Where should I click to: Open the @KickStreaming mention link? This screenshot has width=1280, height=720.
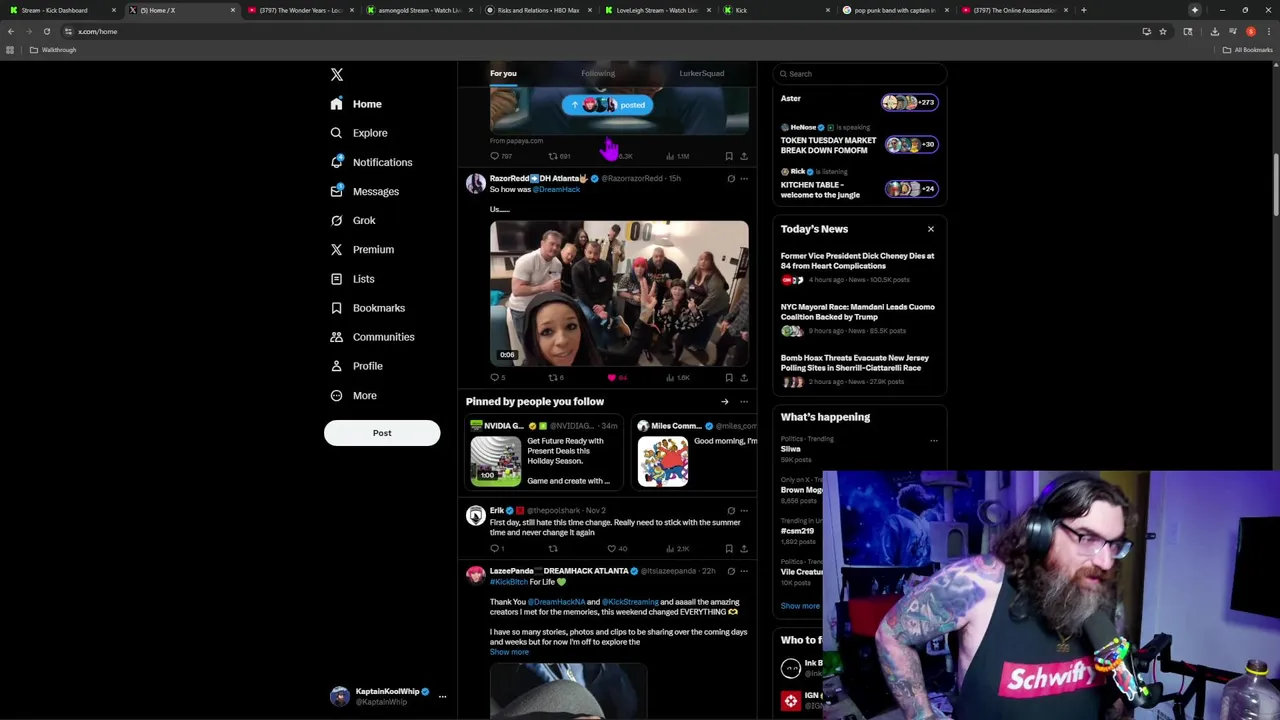tap(629, 602)
